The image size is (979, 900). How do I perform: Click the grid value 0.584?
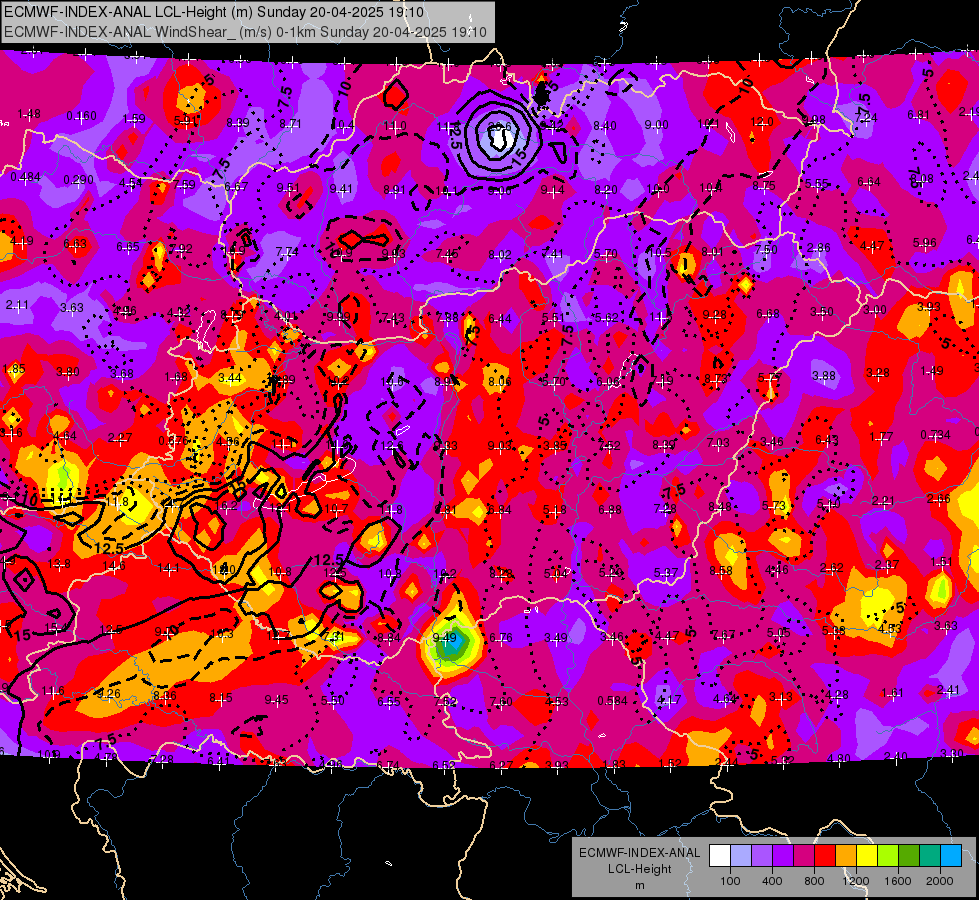[x=612, y=701]
